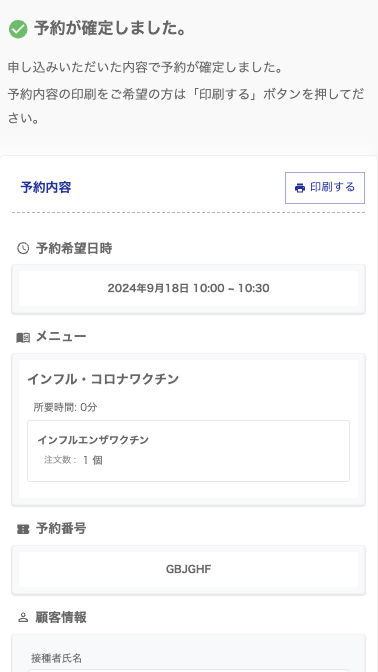
Task: Select the reservation number GBJGHF
Action: (x=189, y=569)
